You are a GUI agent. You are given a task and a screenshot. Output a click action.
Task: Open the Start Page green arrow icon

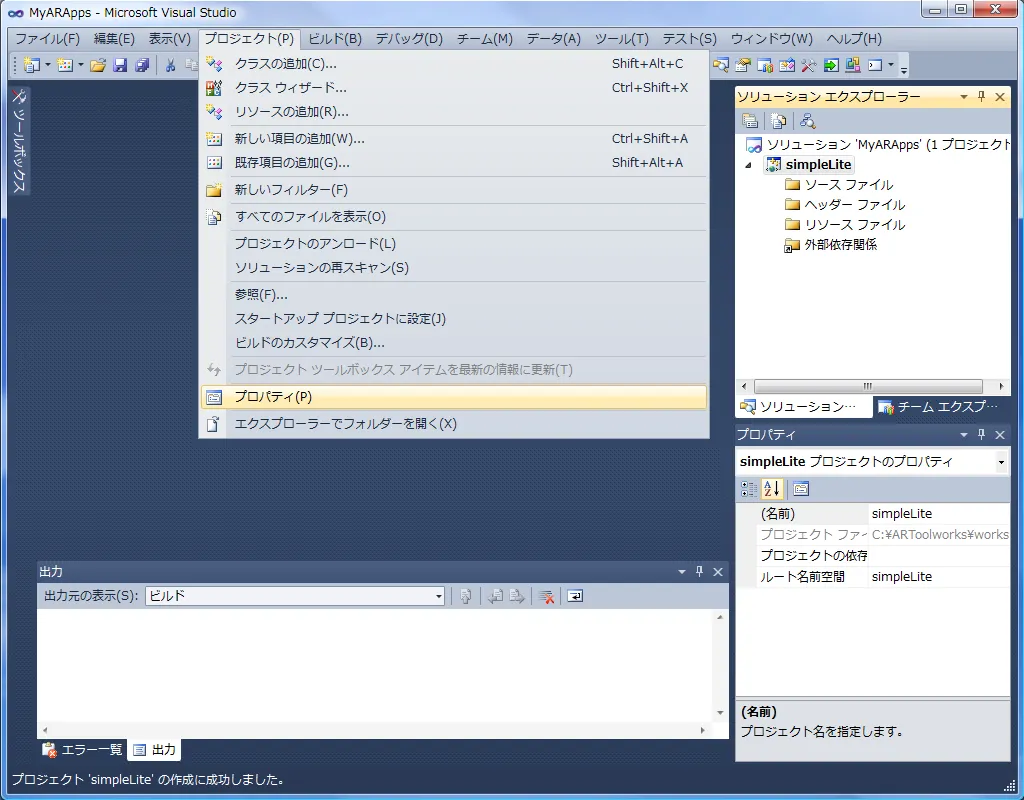coord(831,65)
